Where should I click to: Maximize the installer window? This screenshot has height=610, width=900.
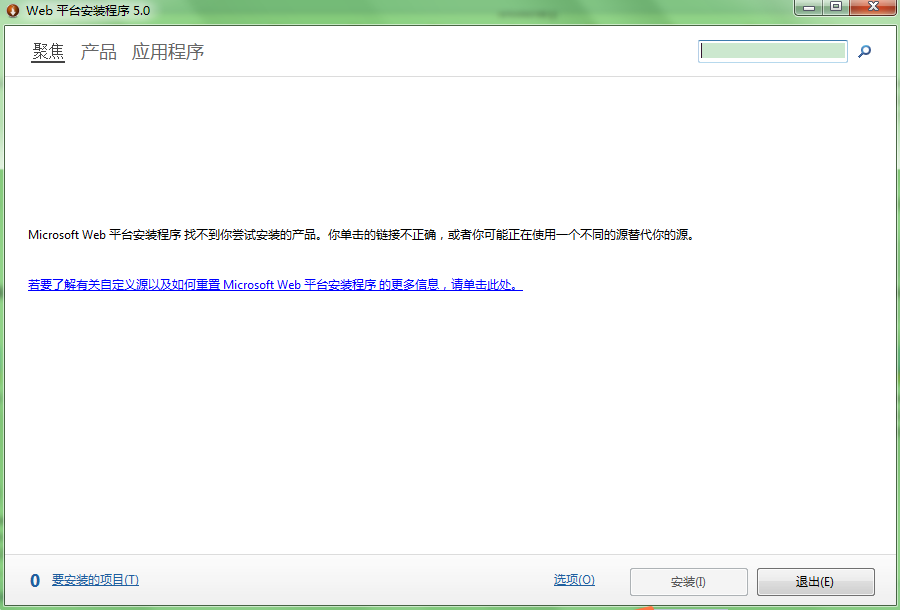(x=836, y=7)
